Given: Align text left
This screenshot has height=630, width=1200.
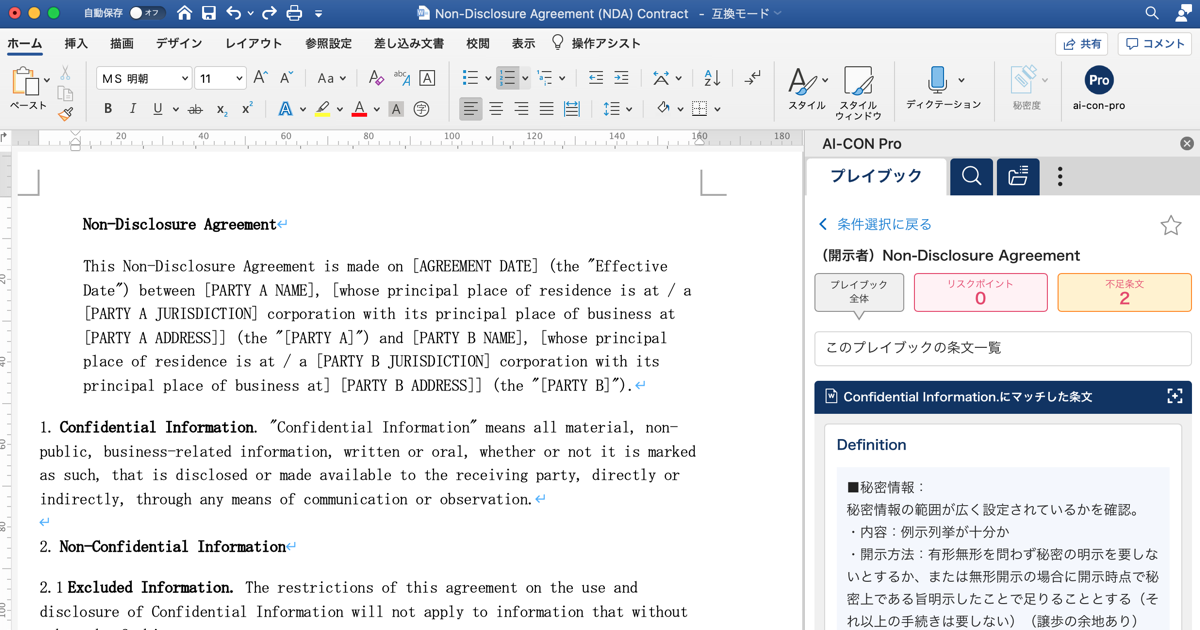Looking at the screenshot, I should pos(470,109).
